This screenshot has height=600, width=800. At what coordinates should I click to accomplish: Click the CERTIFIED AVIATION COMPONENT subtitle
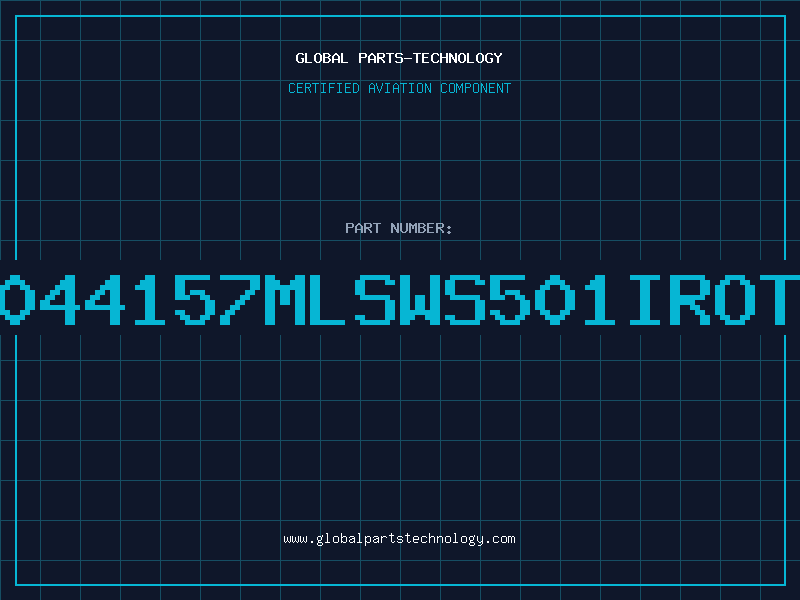[399, 88]
